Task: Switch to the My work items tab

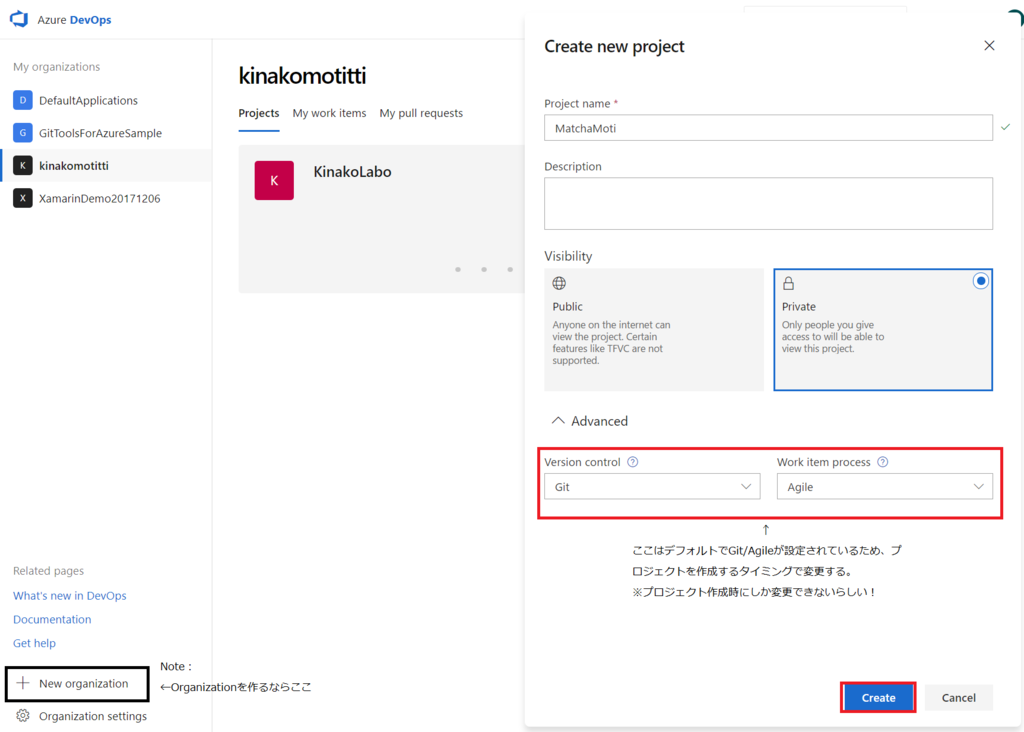Action: tap(329, 113)
